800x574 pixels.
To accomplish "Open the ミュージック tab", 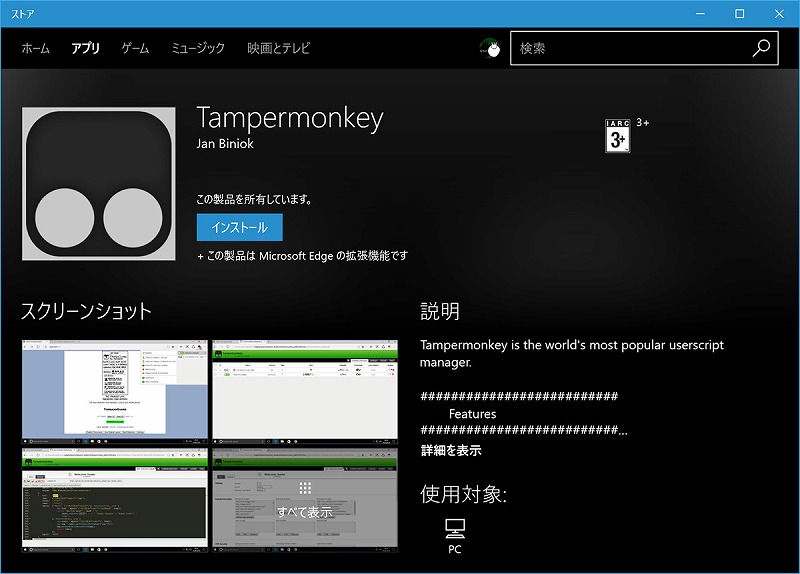I will pos(198,48).
